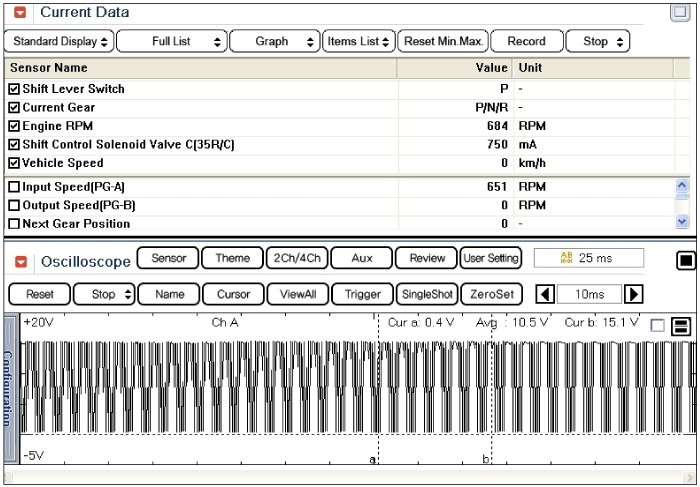Switch the 2Ch/4Ch channel mode
Viewport: 700px width, 487px height.
click(297, 258)
